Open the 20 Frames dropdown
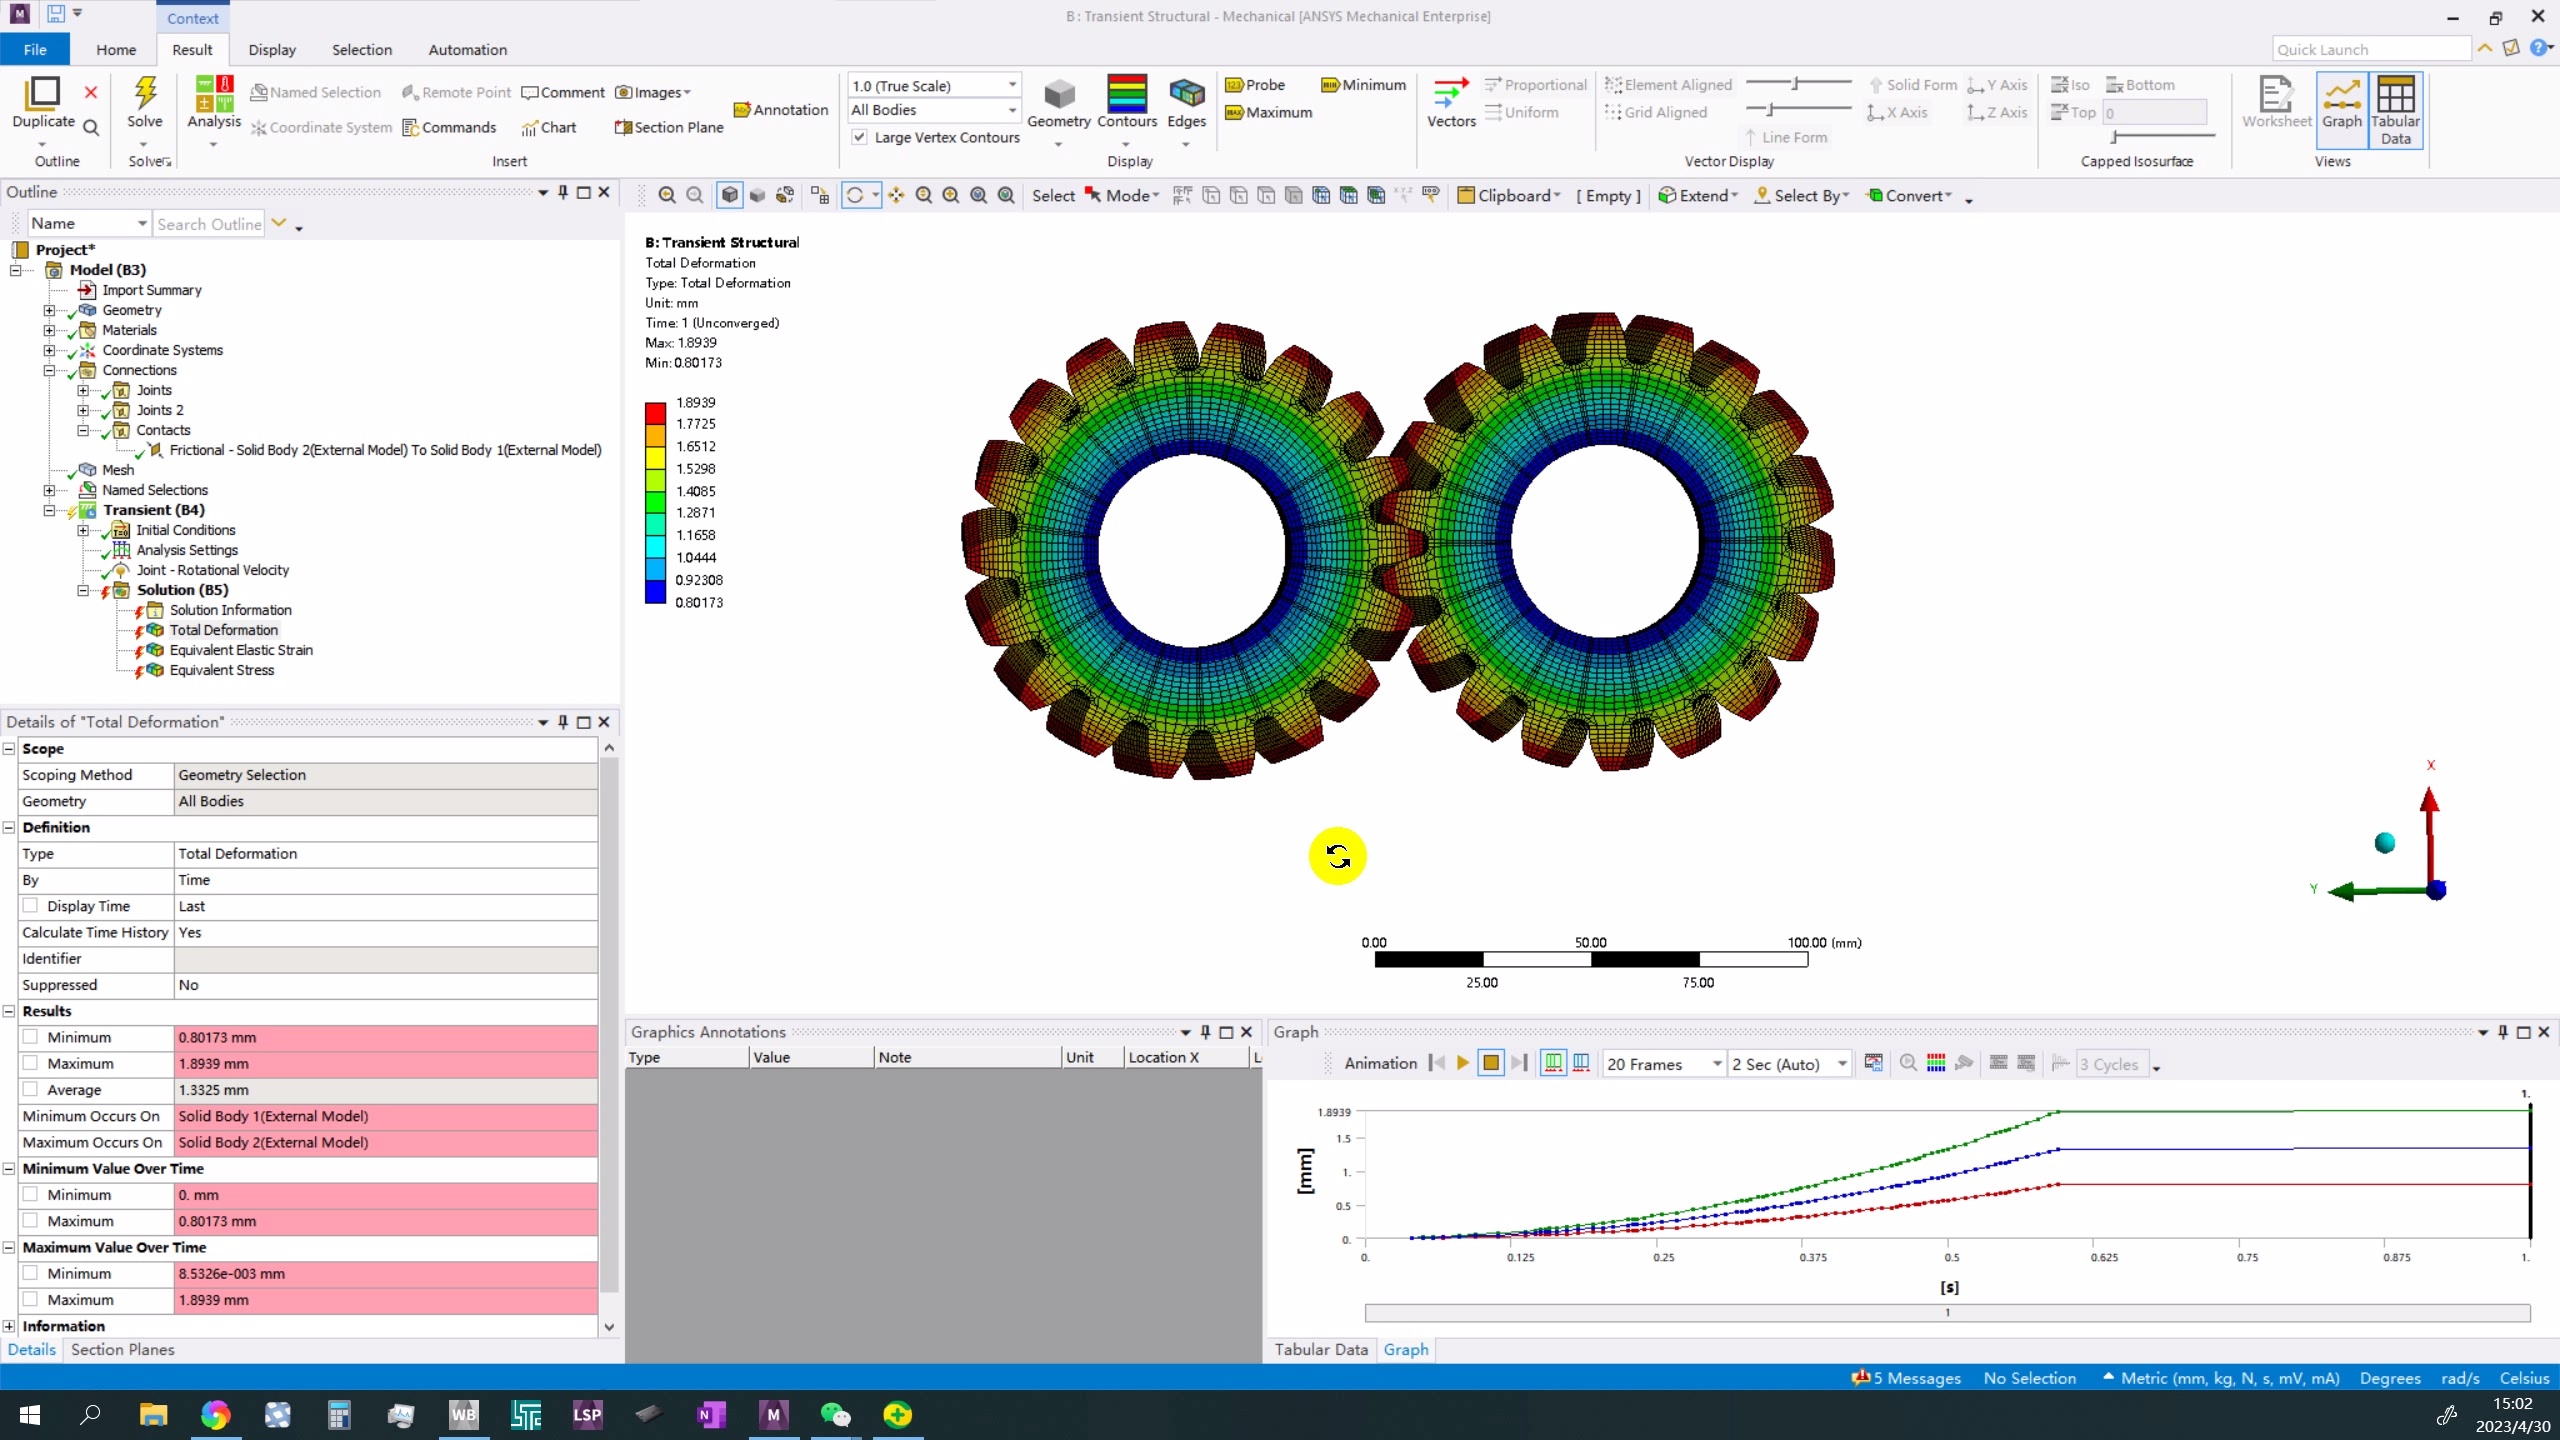Image resolution: width=2560 pixels, height=1440 pixels. [1716, 1064]
